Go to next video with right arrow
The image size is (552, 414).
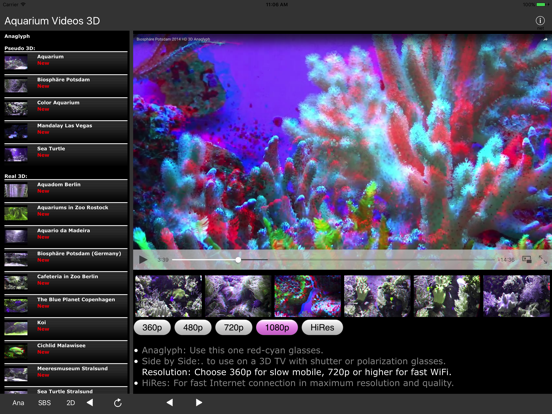(199, 402)
